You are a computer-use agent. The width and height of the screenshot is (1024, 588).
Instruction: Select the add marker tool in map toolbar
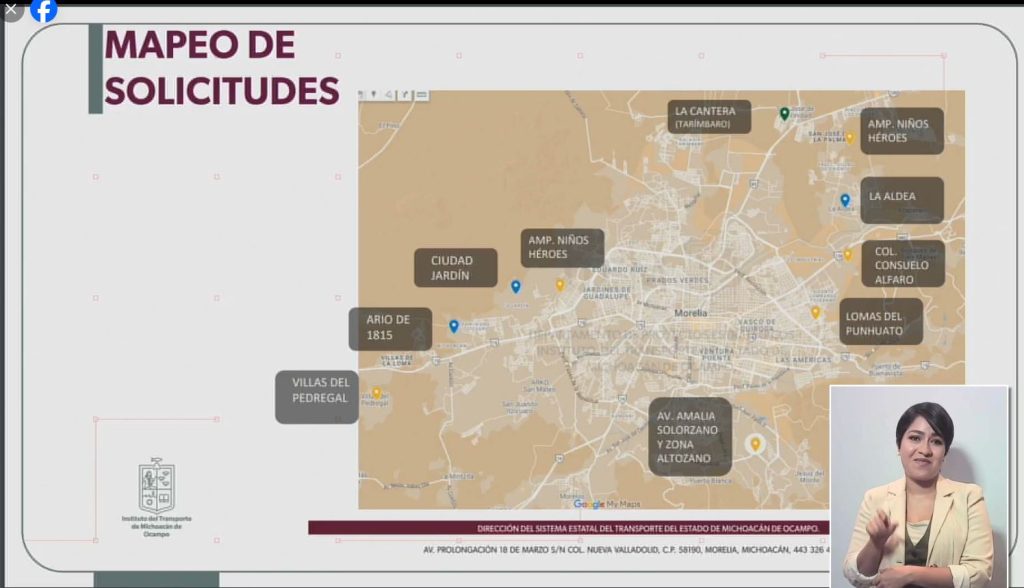point(375,95)
